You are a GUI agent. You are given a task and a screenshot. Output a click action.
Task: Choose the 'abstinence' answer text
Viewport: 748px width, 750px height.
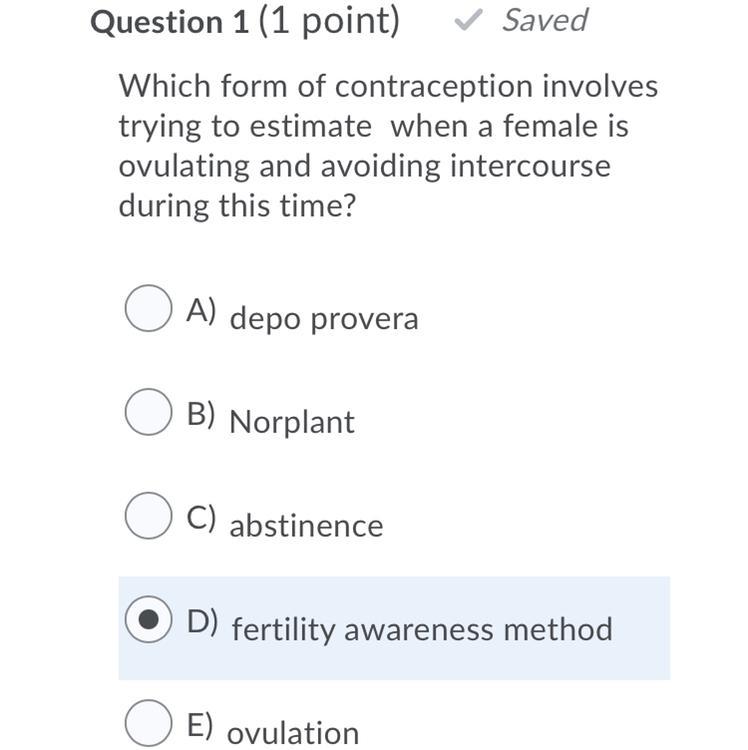pos(306,526)
